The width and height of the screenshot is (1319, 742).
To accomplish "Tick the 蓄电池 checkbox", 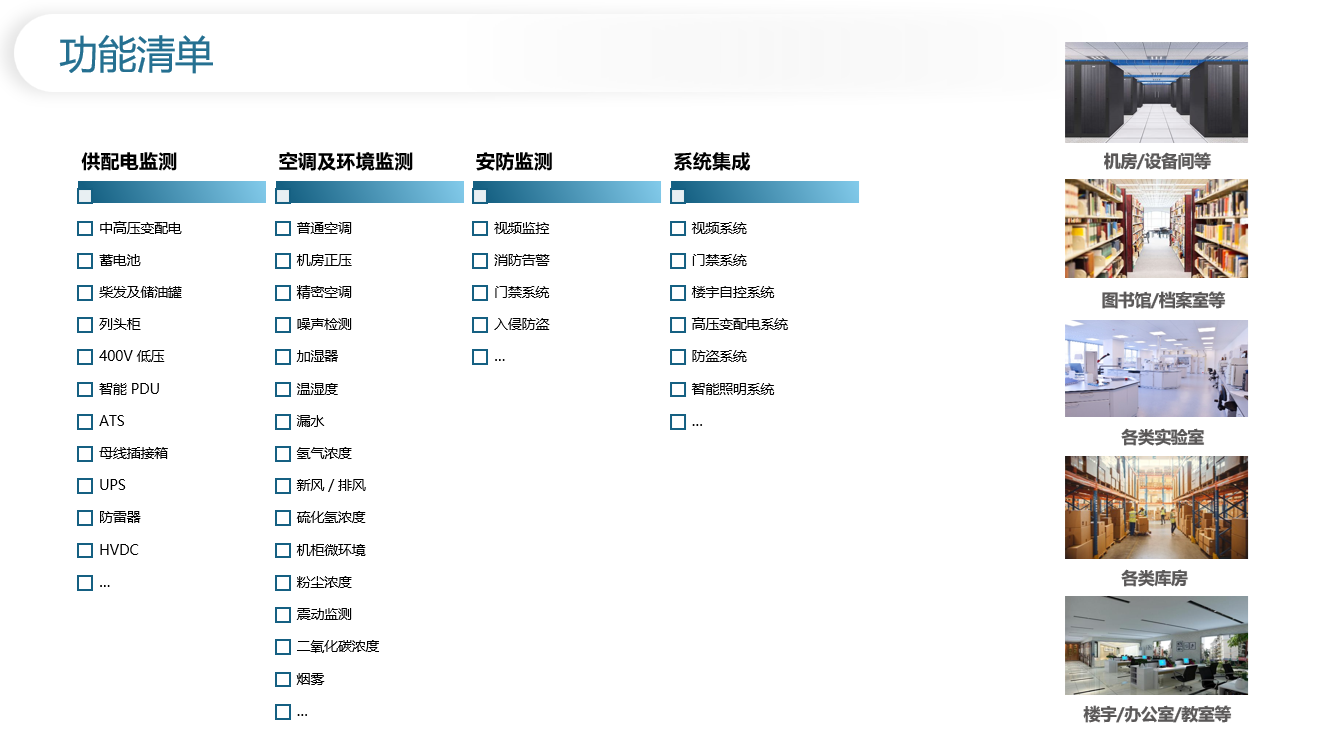I will point(85,261).
